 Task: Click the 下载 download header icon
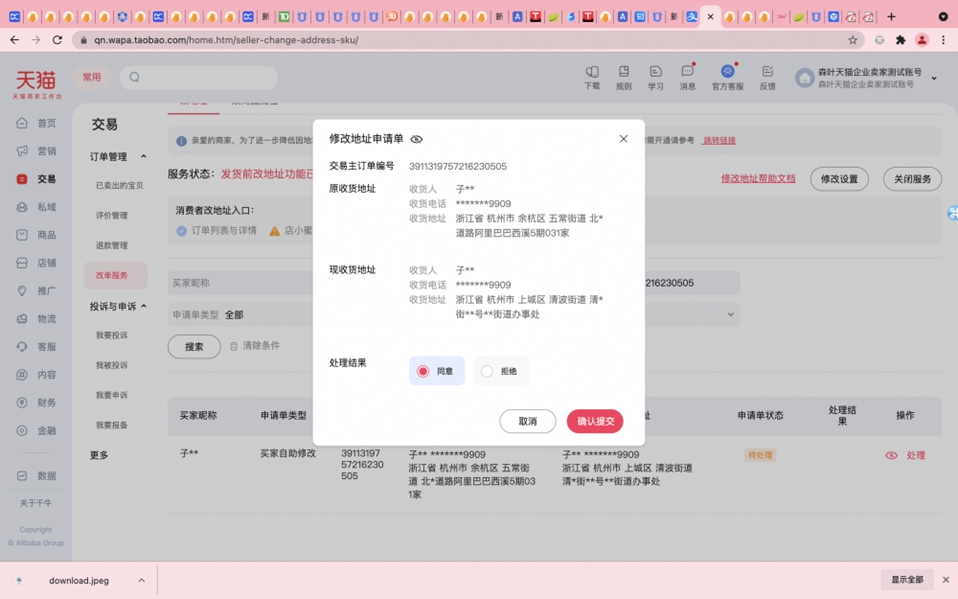click(x=592, y=78)
